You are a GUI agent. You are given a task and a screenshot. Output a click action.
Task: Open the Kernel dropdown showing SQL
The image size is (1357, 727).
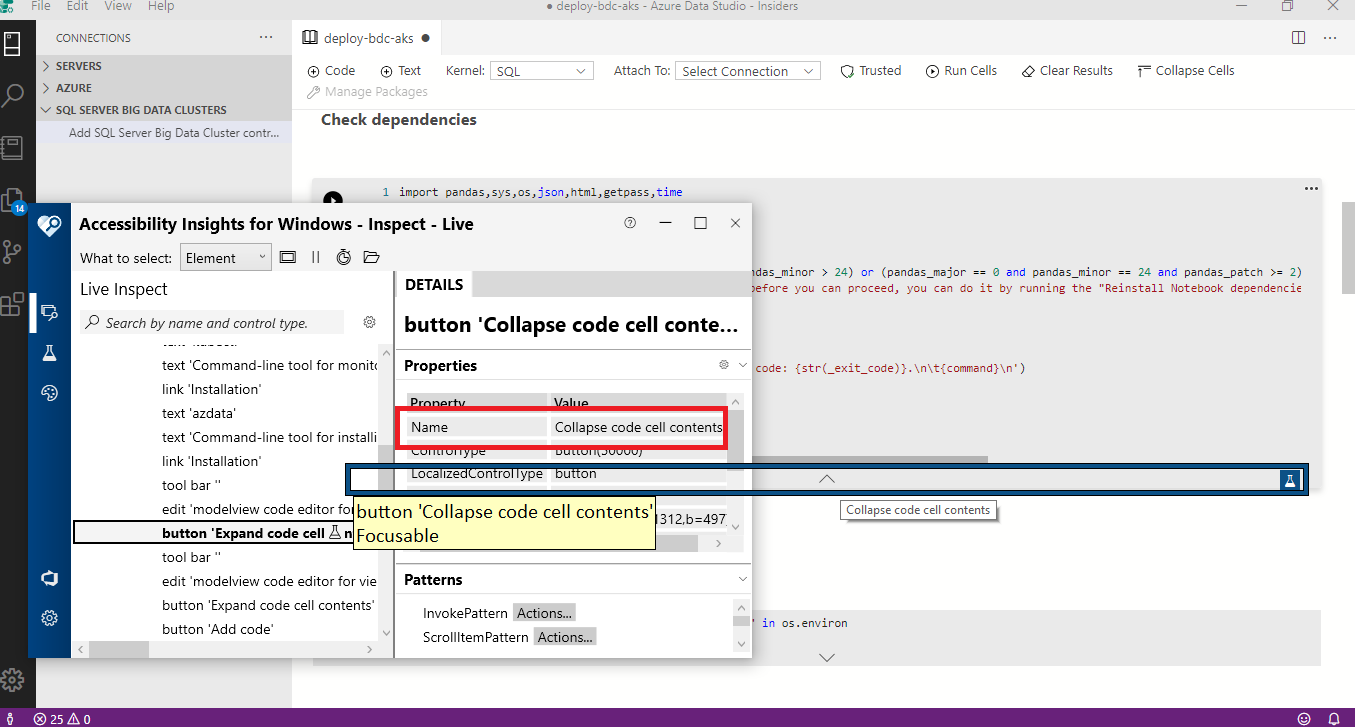coord(541,70)
